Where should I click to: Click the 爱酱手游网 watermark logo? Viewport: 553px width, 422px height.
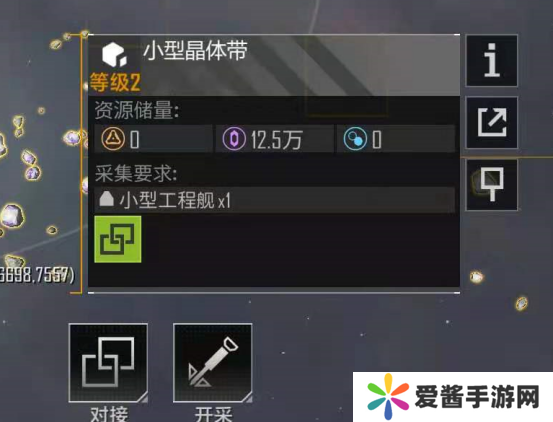tap(453, 397)
